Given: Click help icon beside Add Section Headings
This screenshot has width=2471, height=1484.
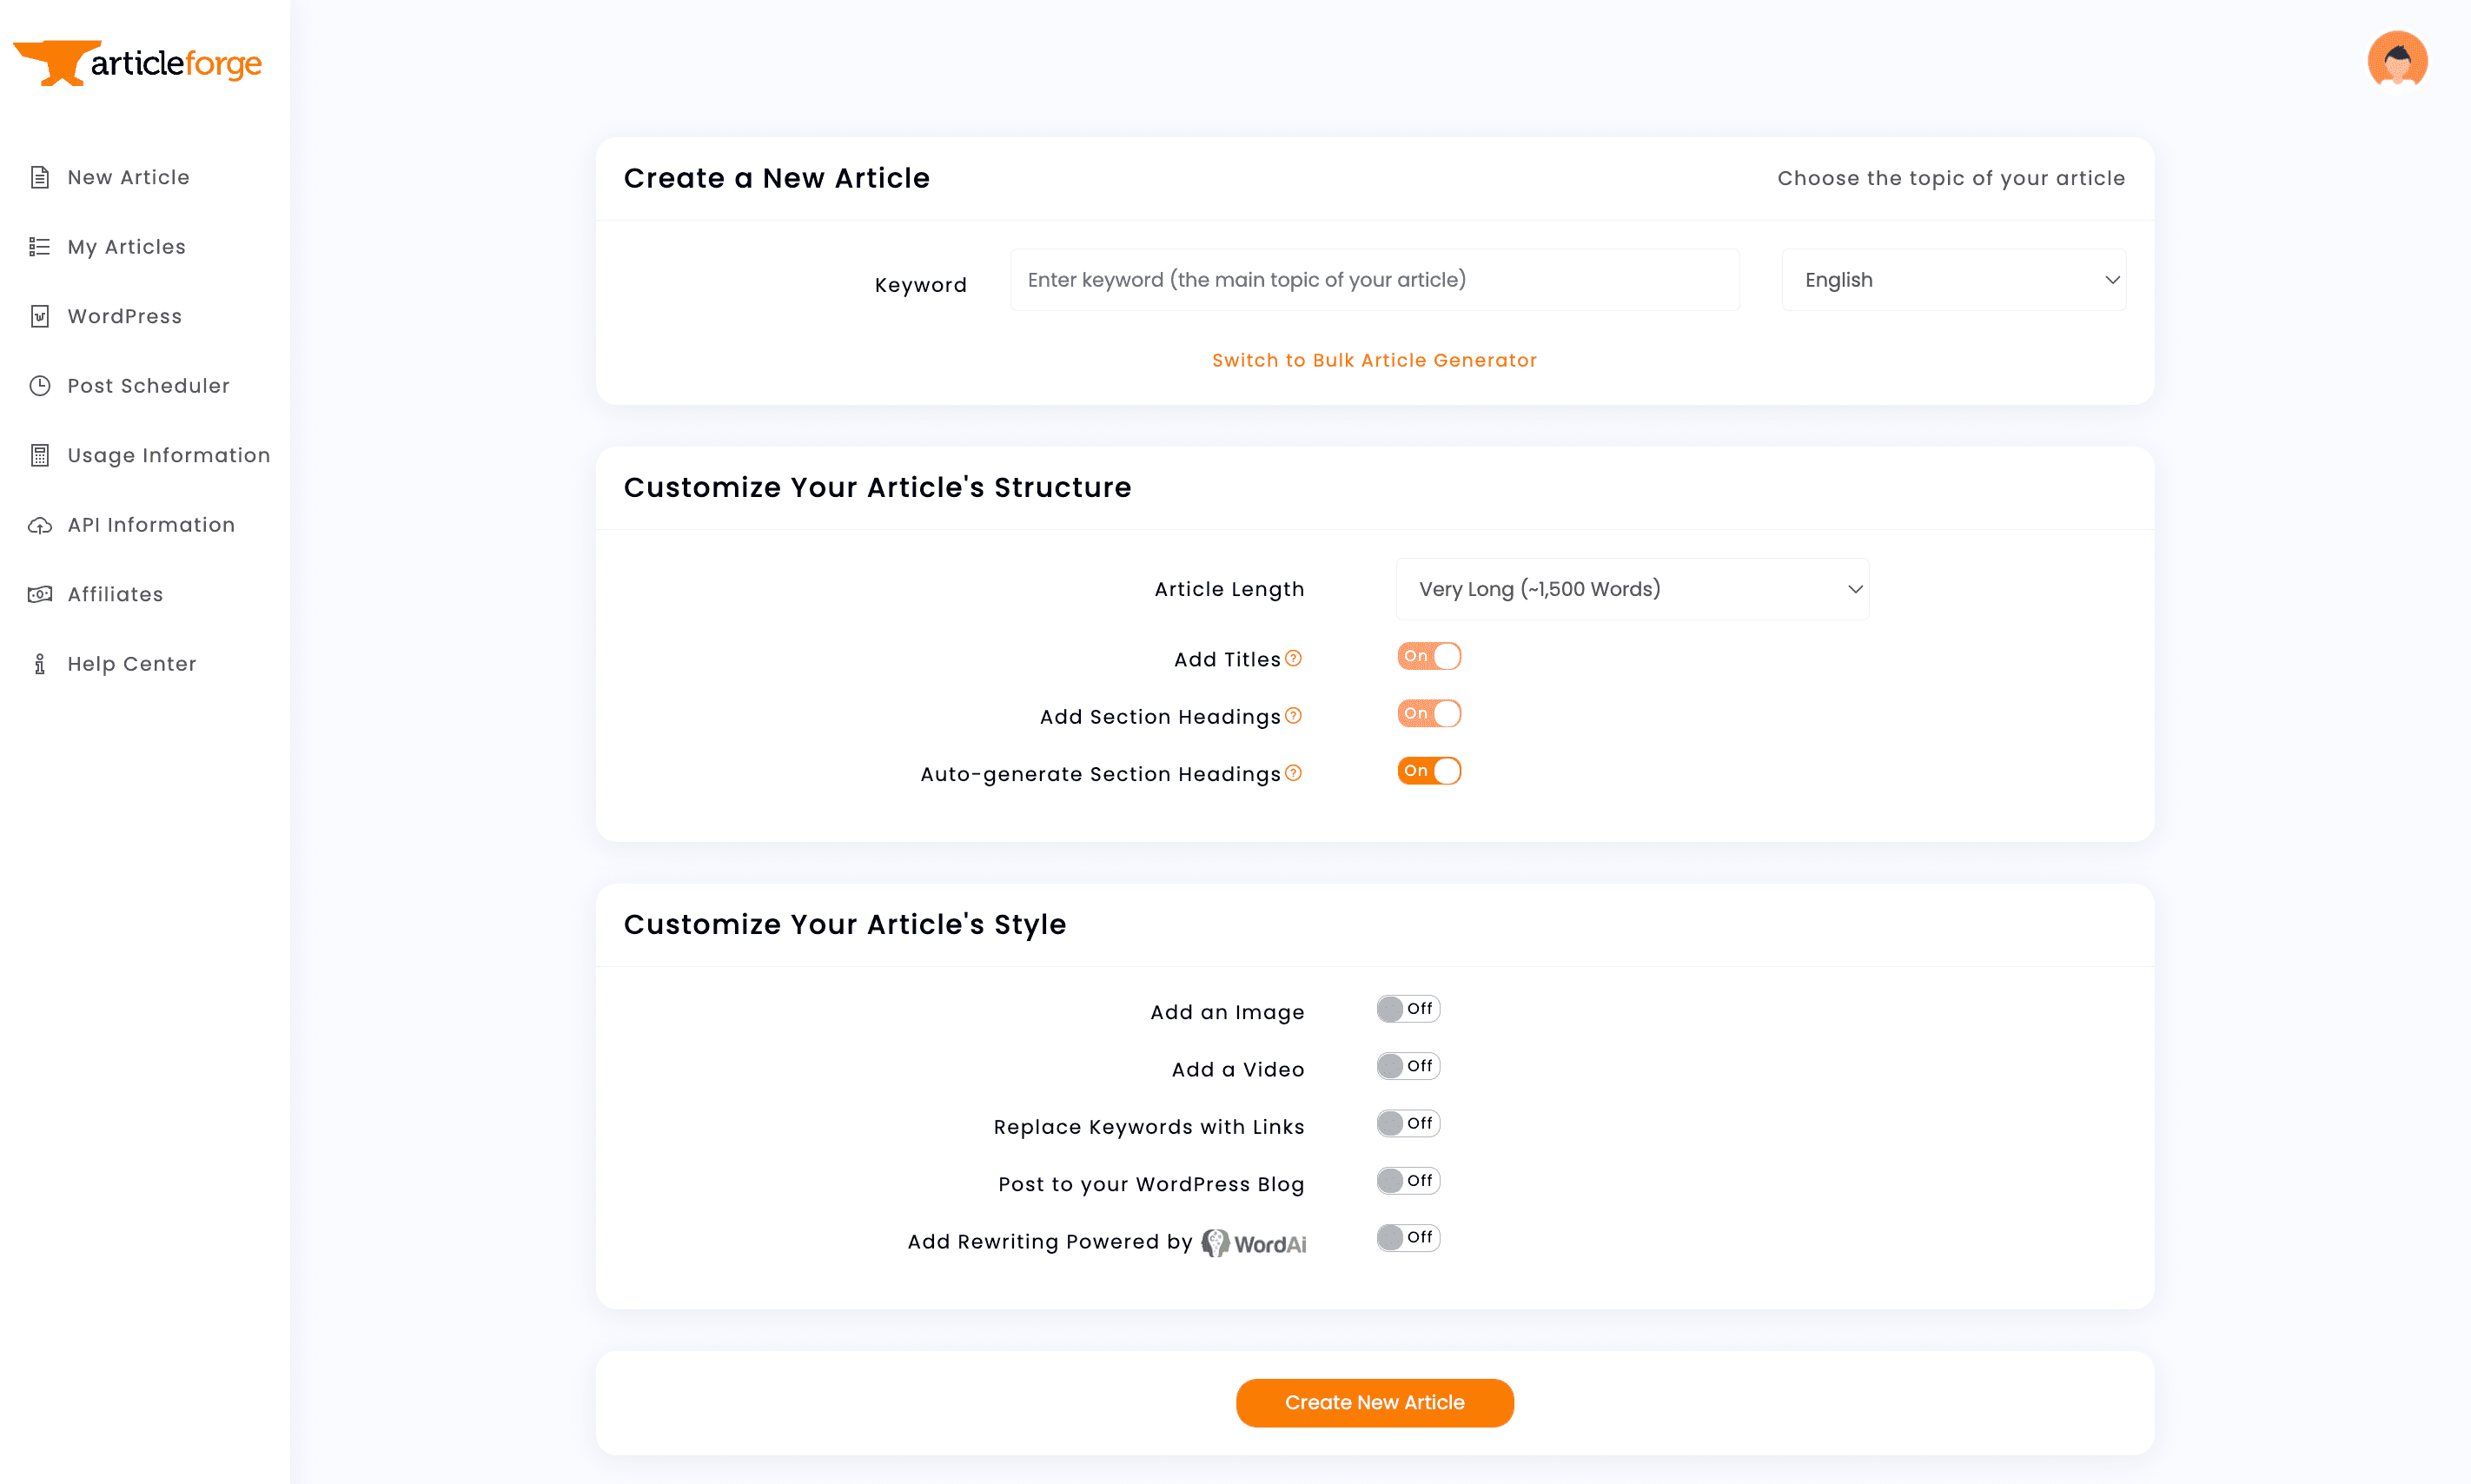Looking at the screenshot, I should pos(1293,715).
